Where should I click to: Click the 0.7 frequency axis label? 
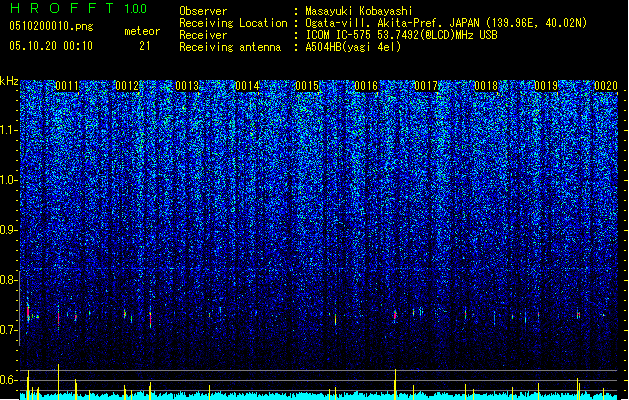(9, 330)
